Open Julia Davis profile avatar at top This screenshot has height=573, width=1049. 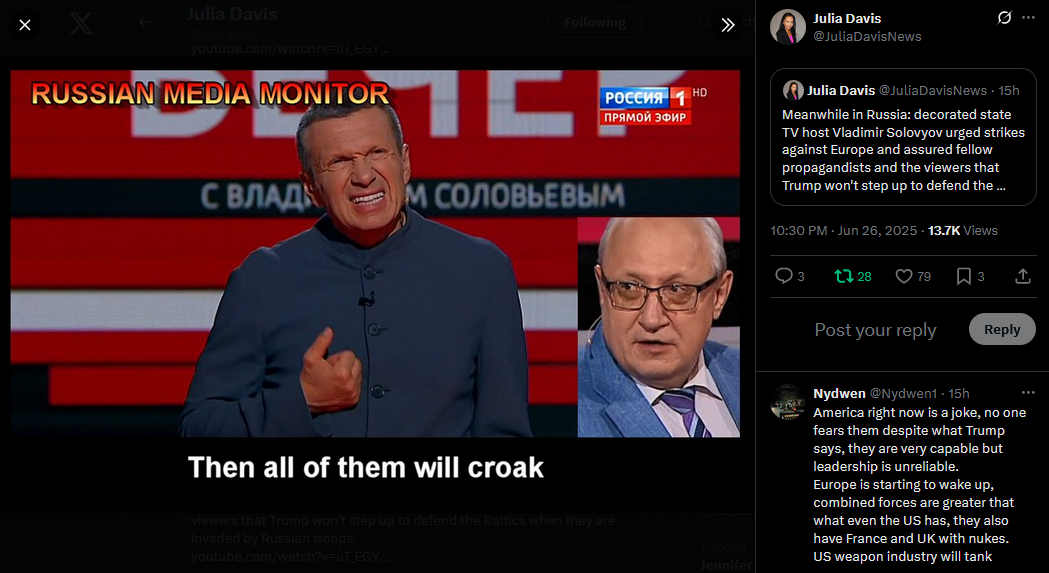787,27
